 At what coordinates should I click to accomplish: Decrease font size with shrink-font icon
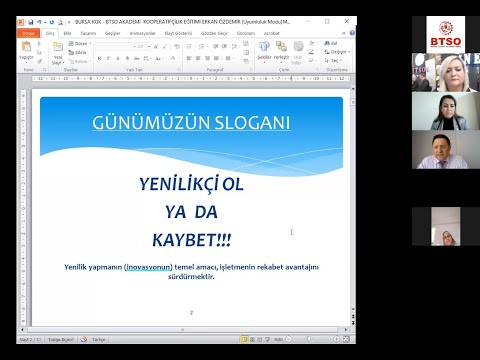(164, 47)
